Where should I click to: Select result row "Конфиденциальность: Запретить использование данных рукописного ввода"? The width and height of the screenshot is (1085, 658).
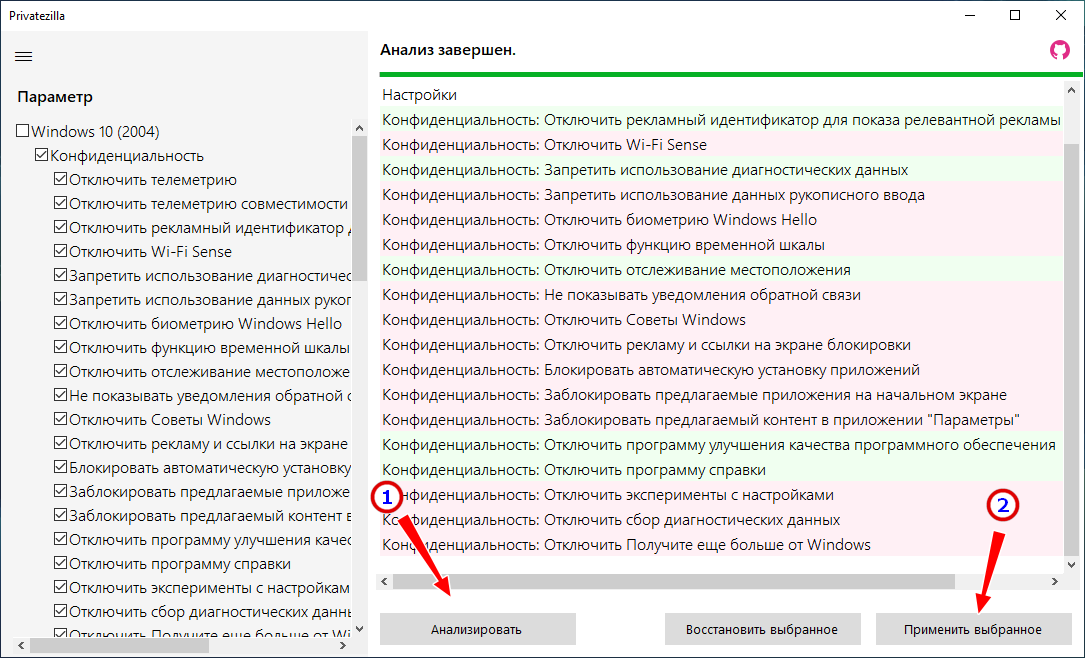point(721,194)
